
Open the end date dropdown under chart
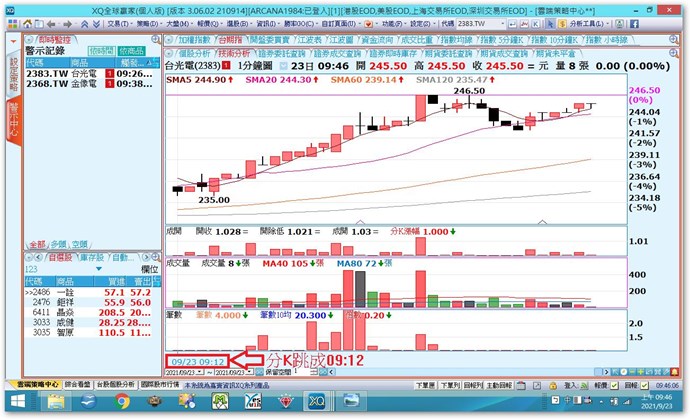point(250,372)
